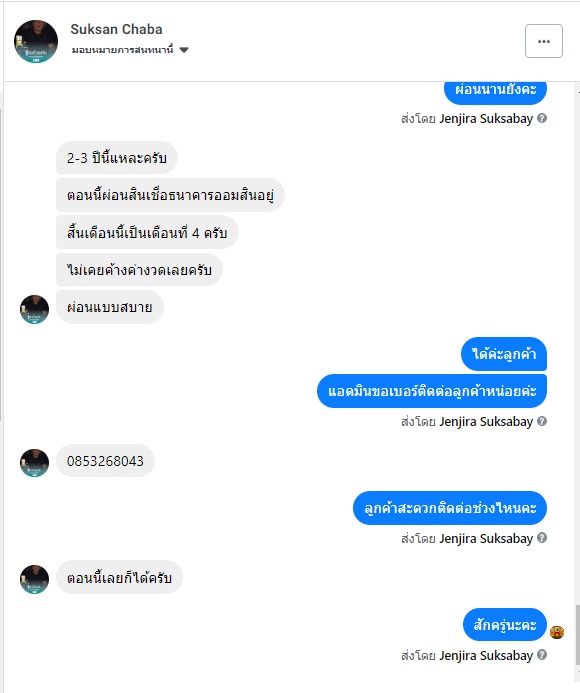The image size is (580, 693).
Task: Click the ลูกค้าสะดวกติดต่อช่วงไหนคะ sent bubble
Action: point(450,508)
